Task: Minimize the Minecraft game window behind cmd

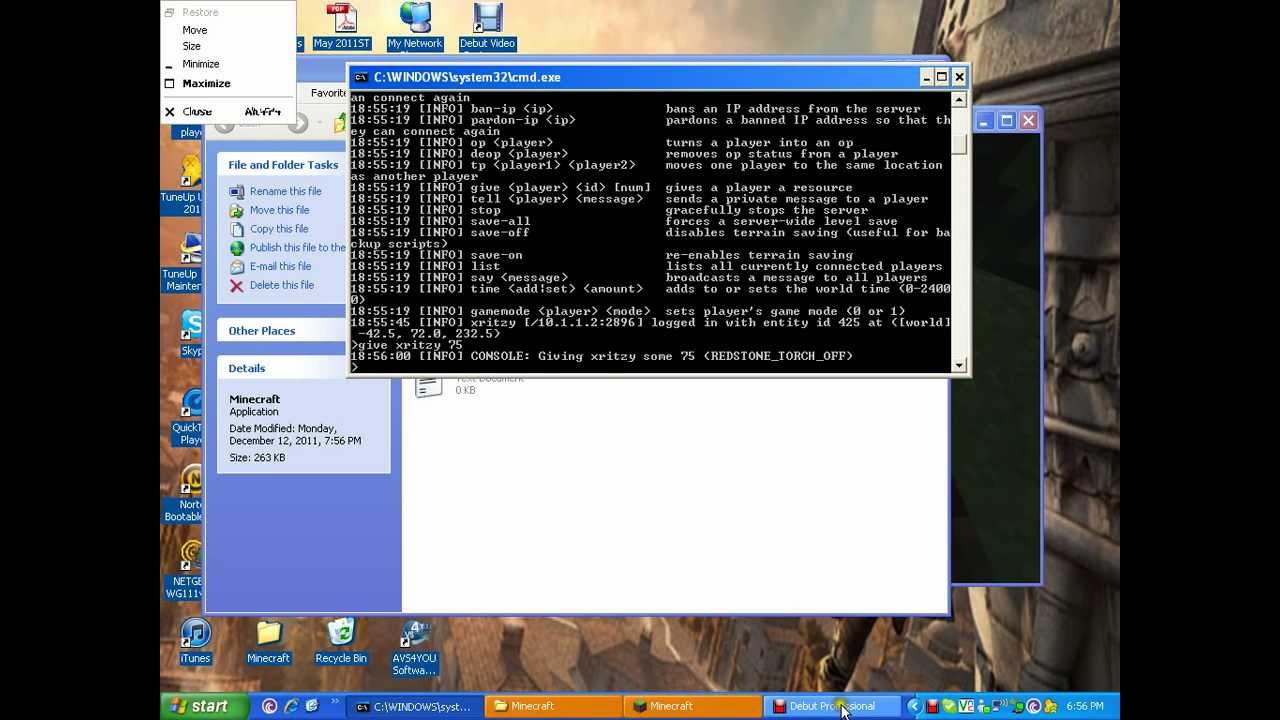Action: [986, 121]
